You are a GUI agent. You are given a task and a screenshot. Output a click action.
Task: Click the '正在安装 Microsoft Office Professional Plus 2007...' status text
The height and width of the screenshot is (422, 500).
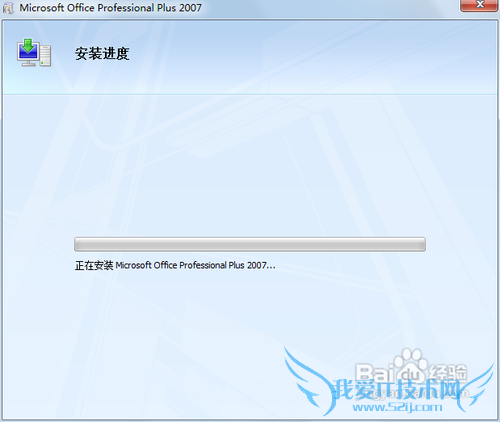point(175,265)
